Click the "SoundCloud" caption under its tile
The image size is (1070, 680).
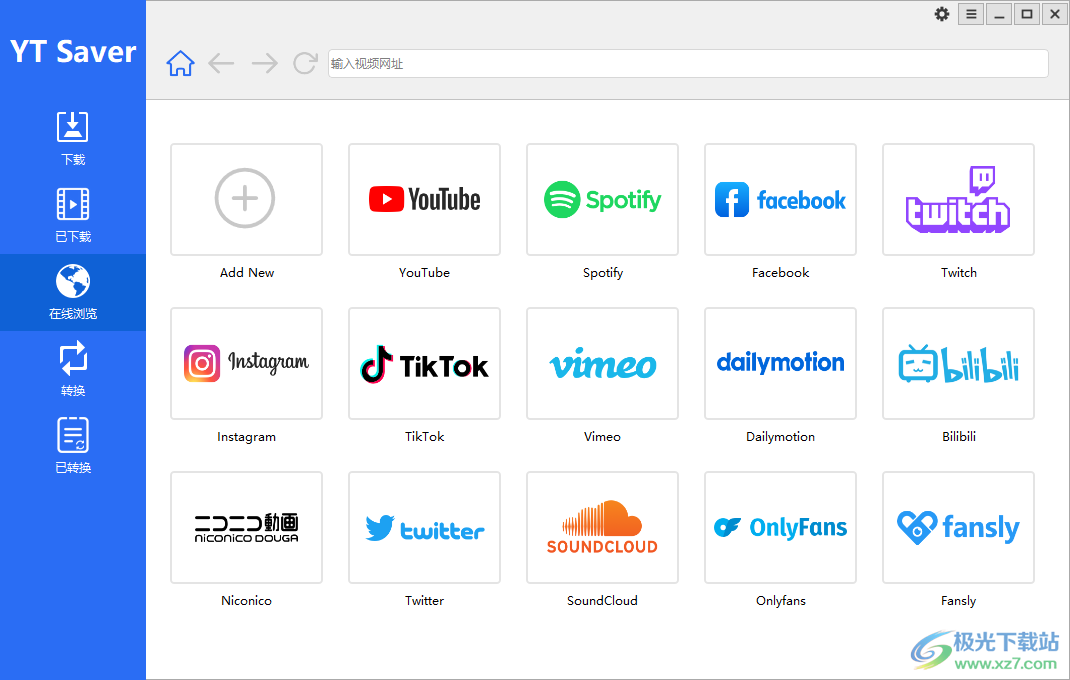pyautogui.click(x=603, y=600)
